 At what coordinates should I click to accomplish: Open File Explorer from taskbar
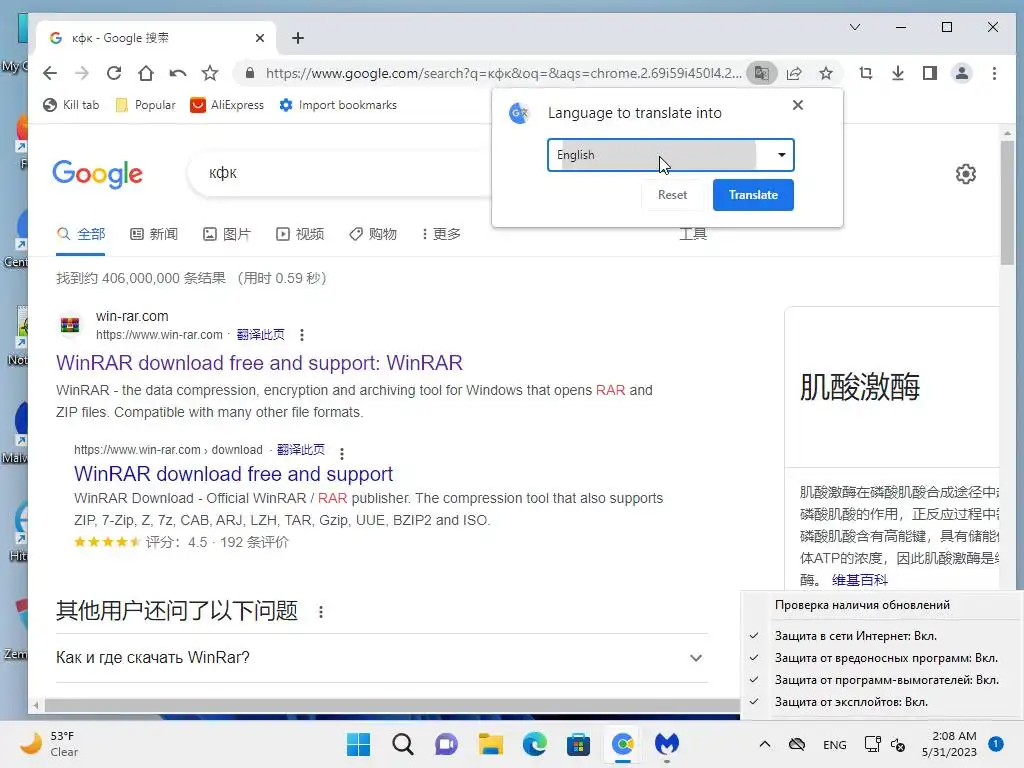point(490,744)
